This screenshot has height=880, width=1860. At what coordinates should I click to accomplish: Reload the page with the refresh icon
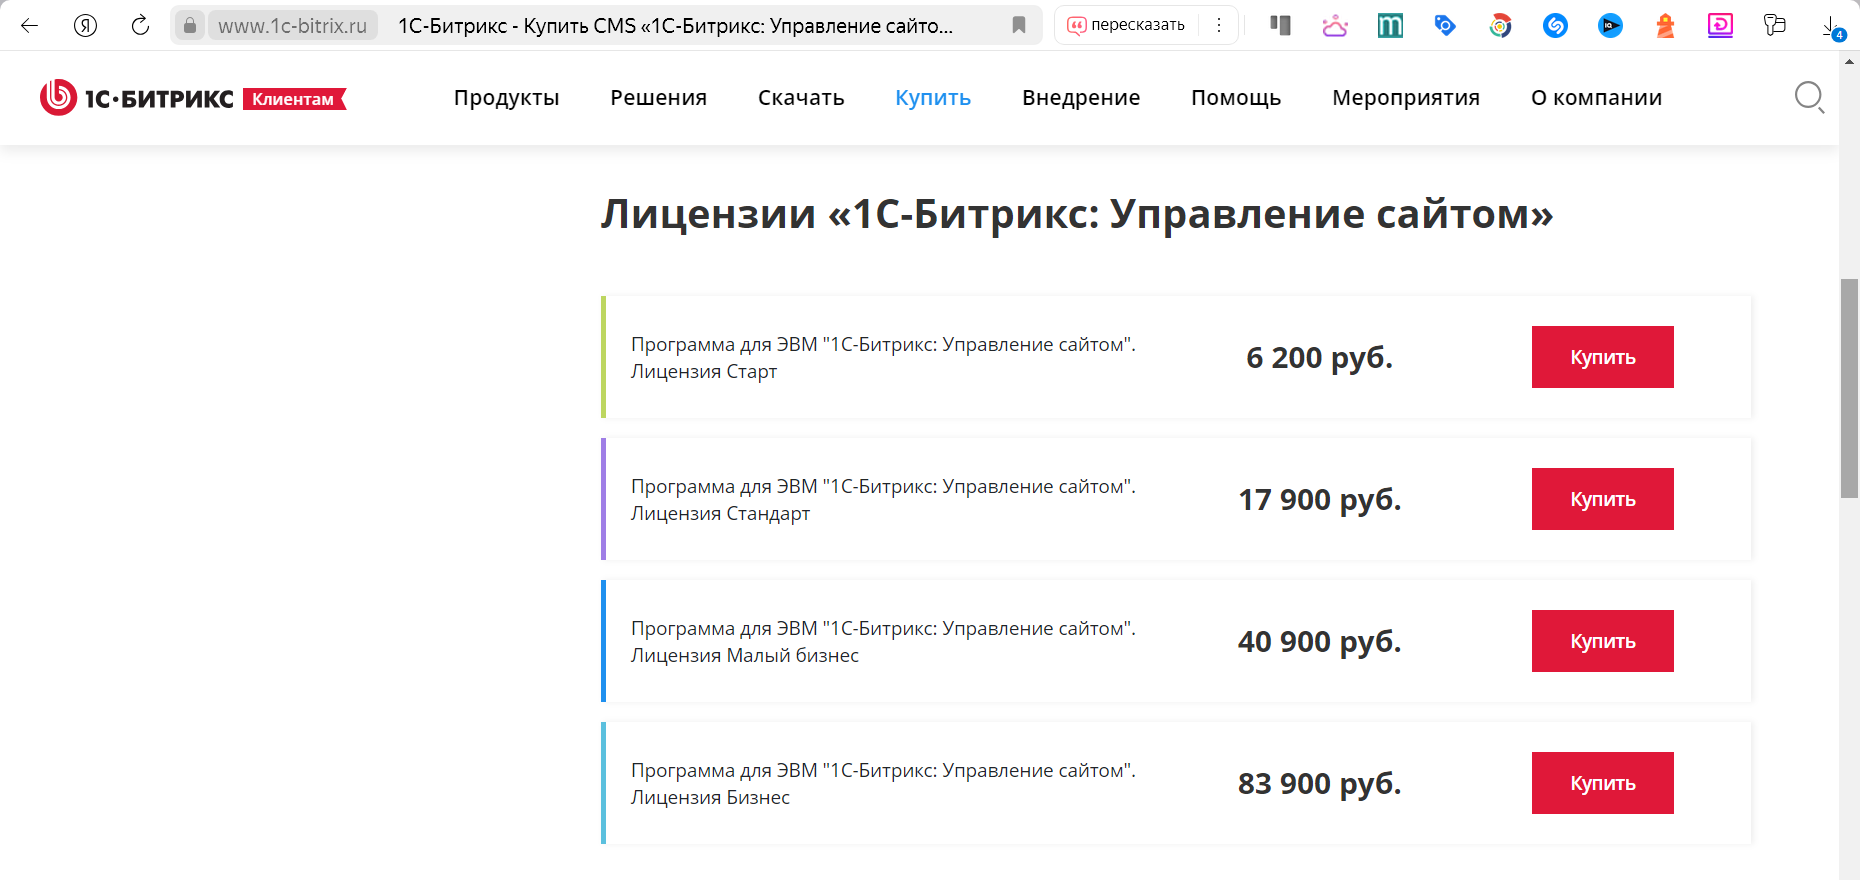(140, 25)
